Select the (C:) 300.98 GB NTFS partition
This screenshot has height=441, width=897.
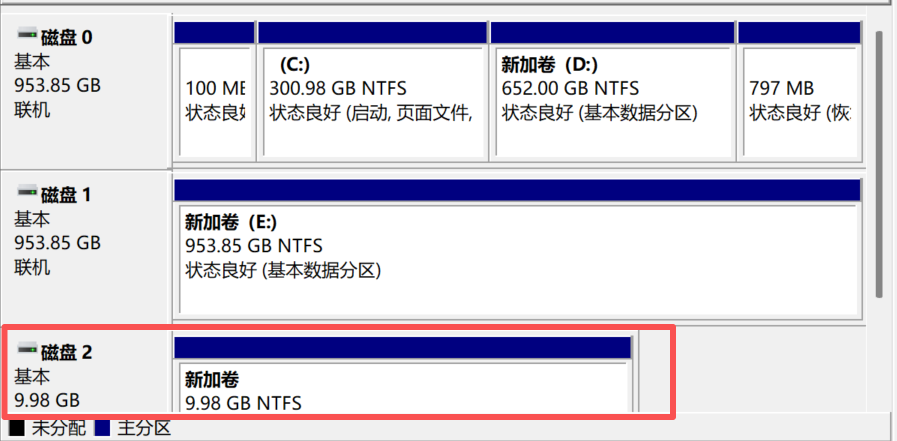(372, 100)
